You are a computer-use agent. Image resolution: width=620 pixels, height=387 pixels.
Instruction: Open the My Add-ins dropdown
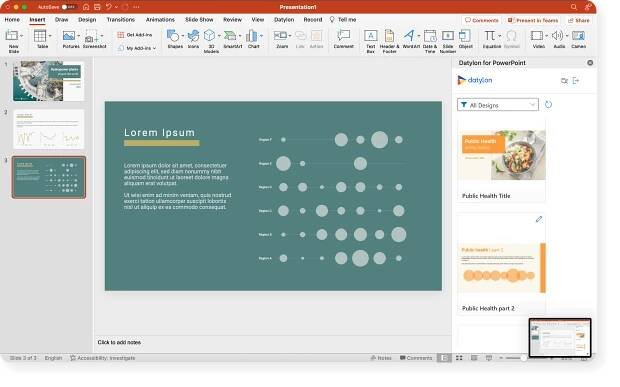coord(137,48)
